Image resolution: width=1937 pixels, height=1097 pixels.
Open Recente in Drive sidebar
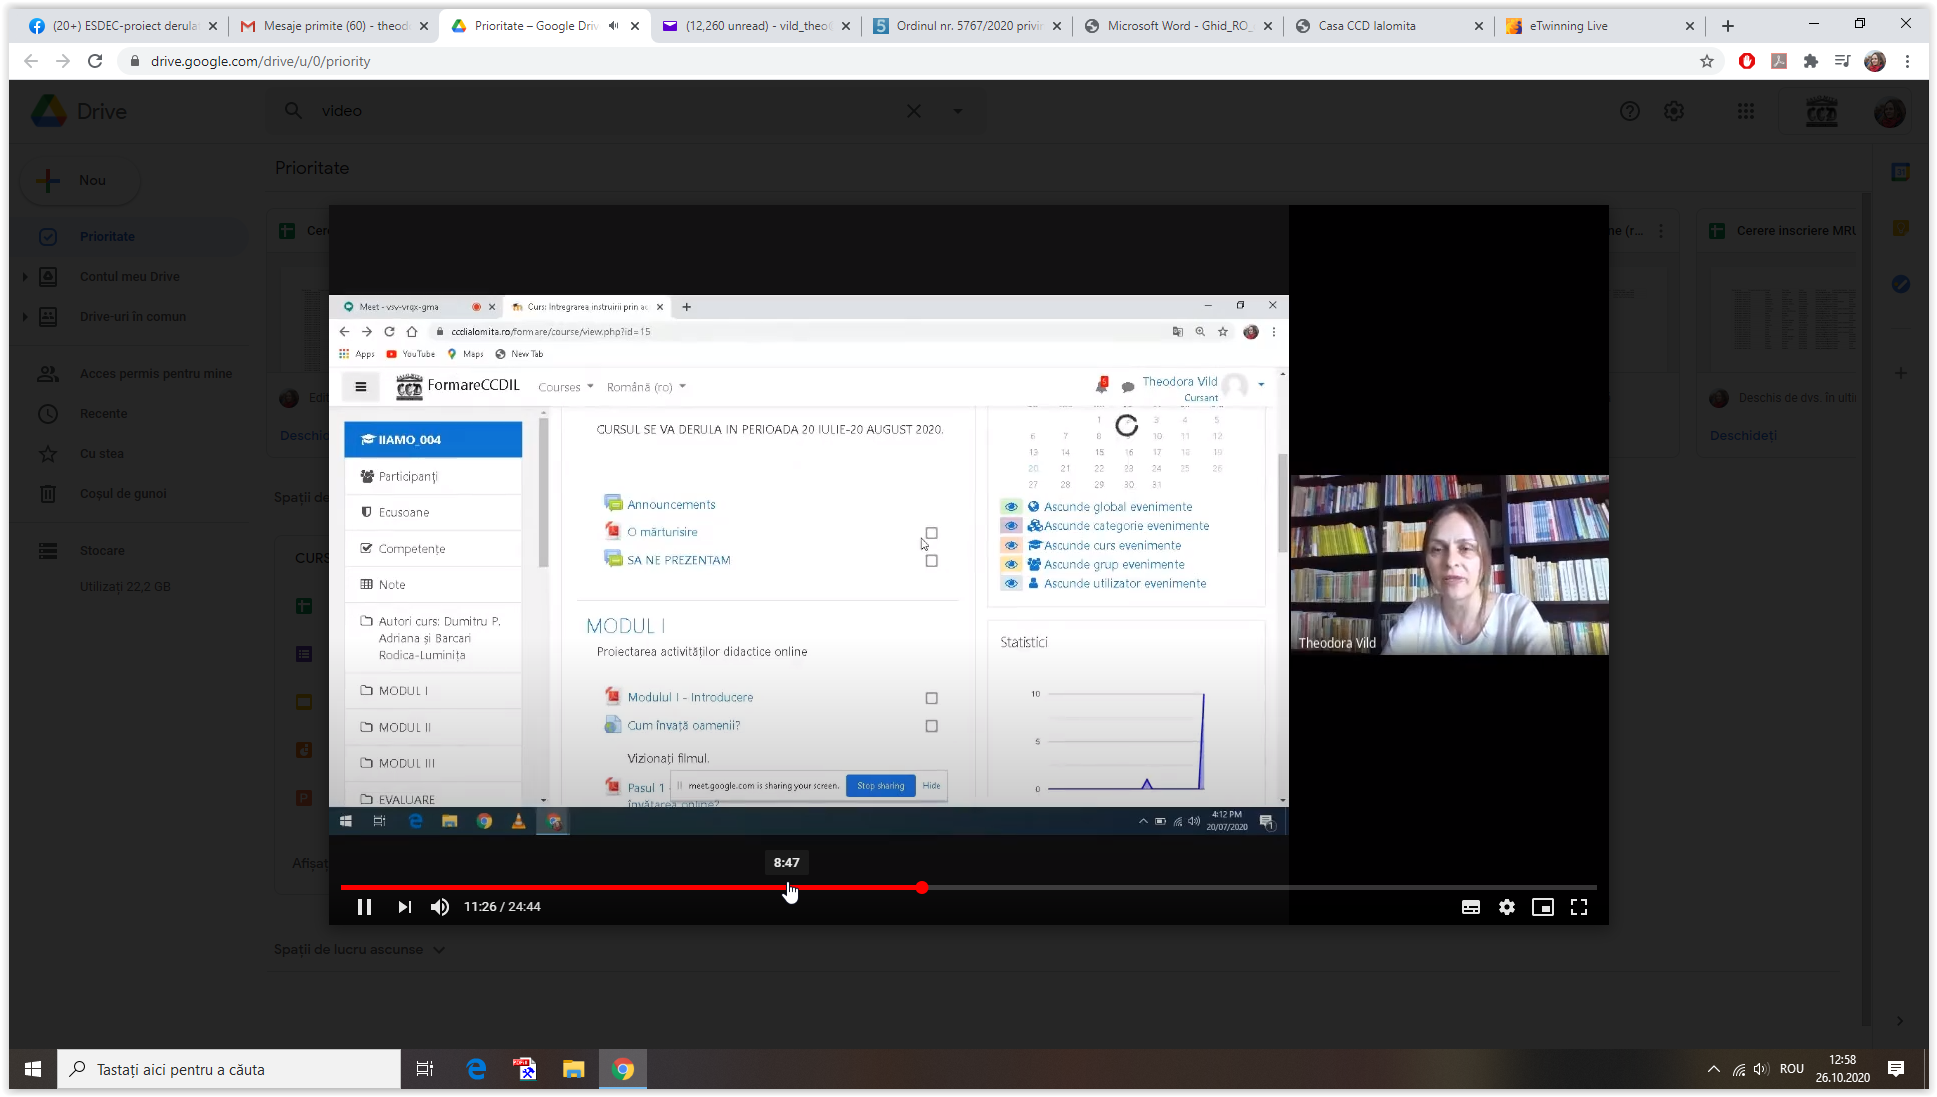tap(130, 414)
